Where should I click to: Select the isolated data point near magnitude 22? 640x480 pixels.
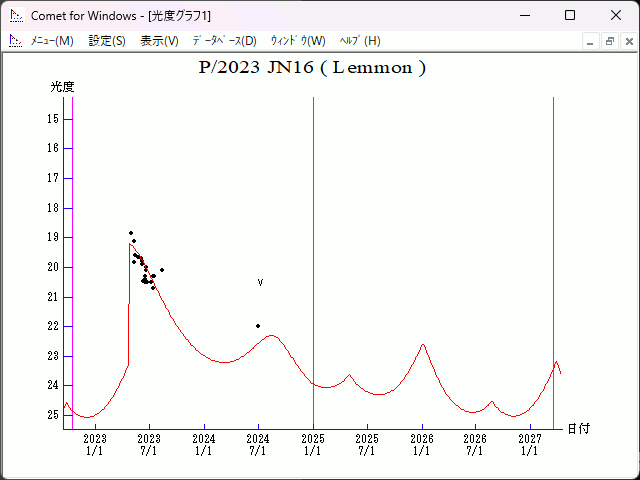click(x=258, y=326)
